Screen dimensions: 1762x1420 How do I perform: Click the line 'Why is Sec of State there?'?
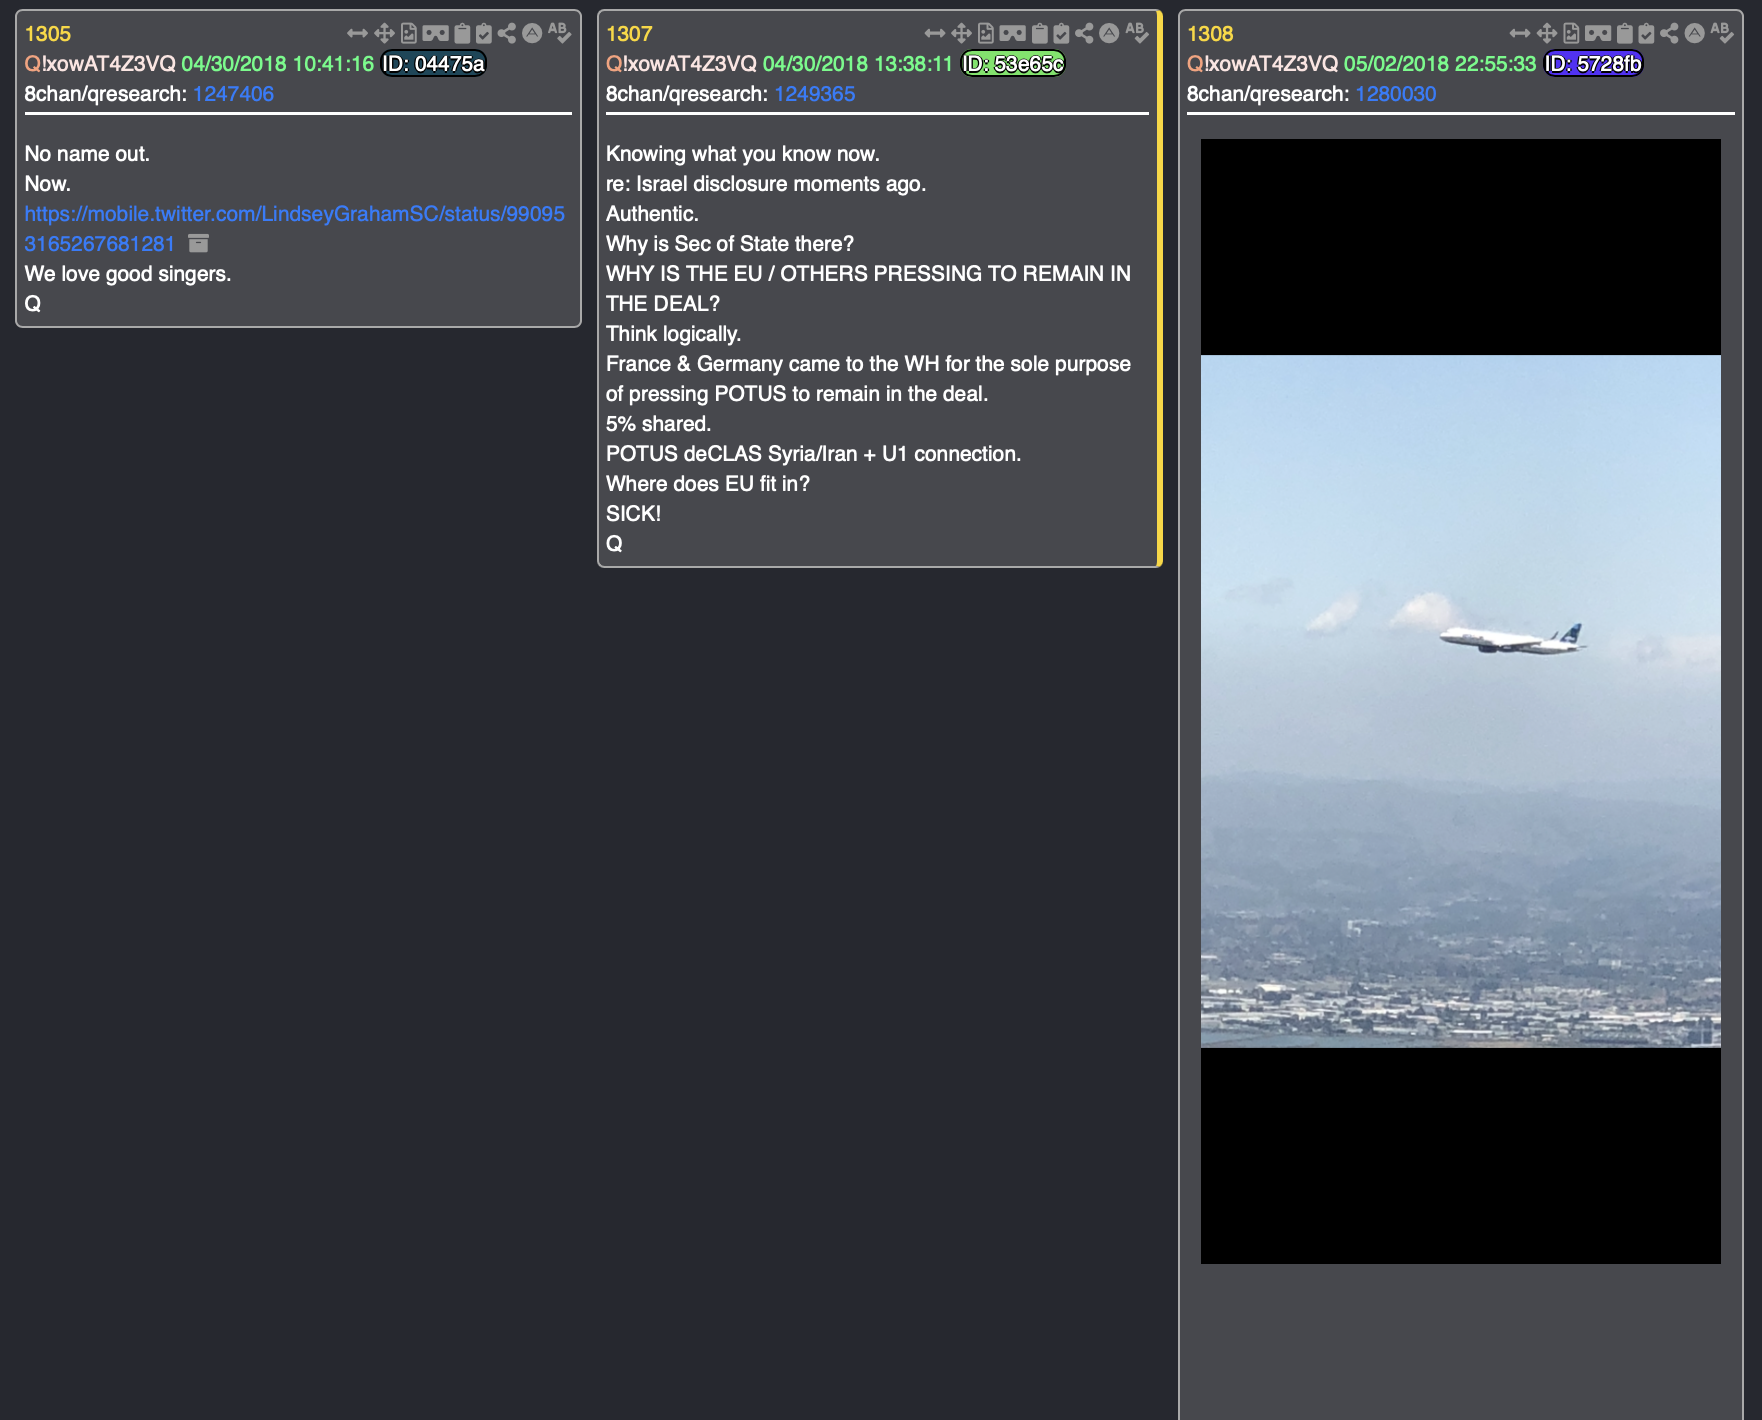(x=730, y=244)
